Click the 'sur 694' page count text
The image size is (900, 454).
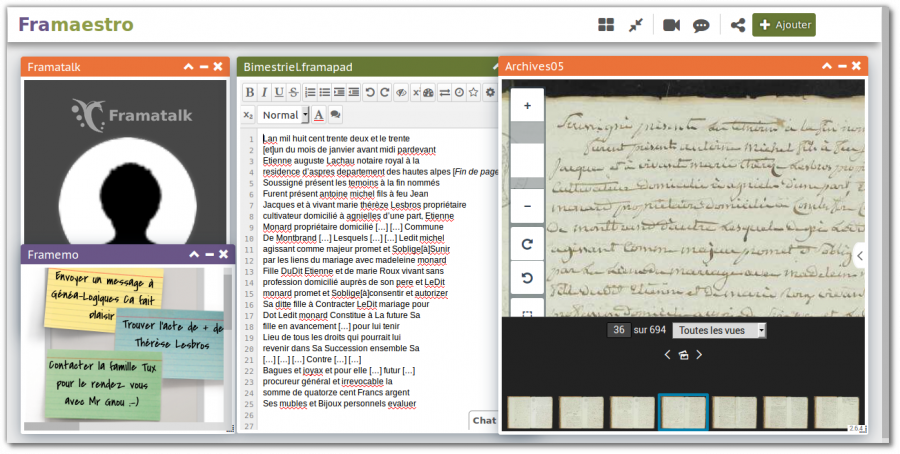click(x=650, y=330)
